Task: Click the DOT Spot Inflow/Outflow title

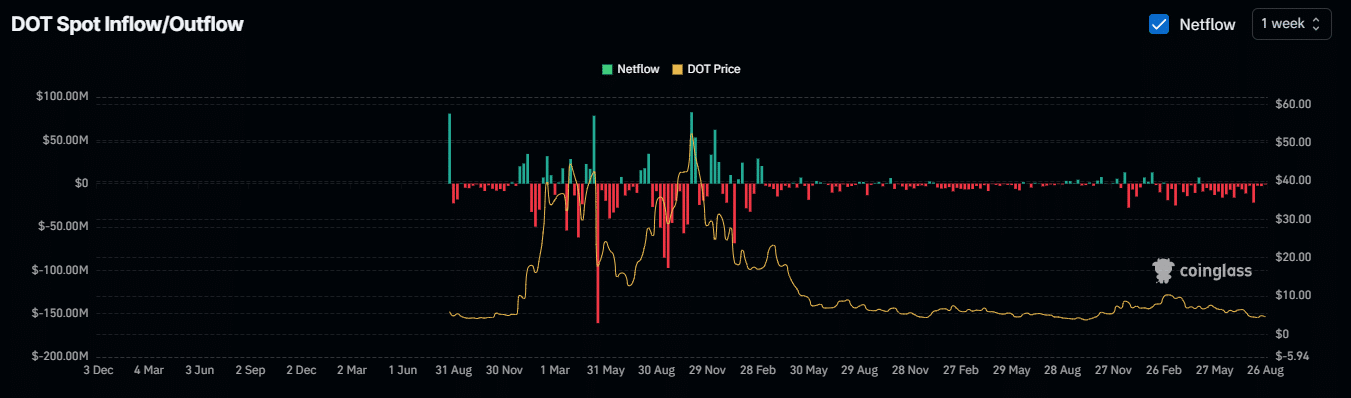Action: click(x=126, y=24)
